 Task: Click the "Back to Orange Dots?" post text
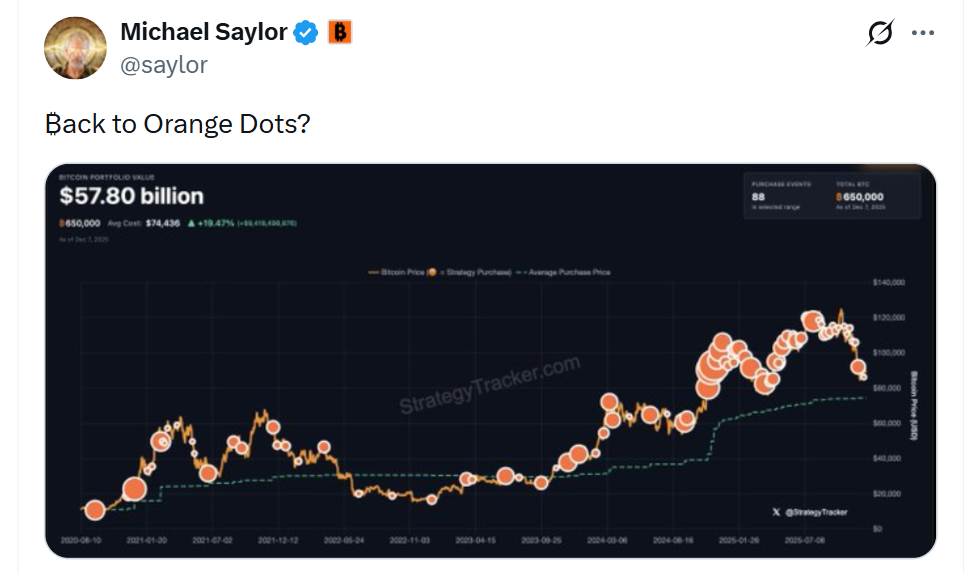(177, 125)
